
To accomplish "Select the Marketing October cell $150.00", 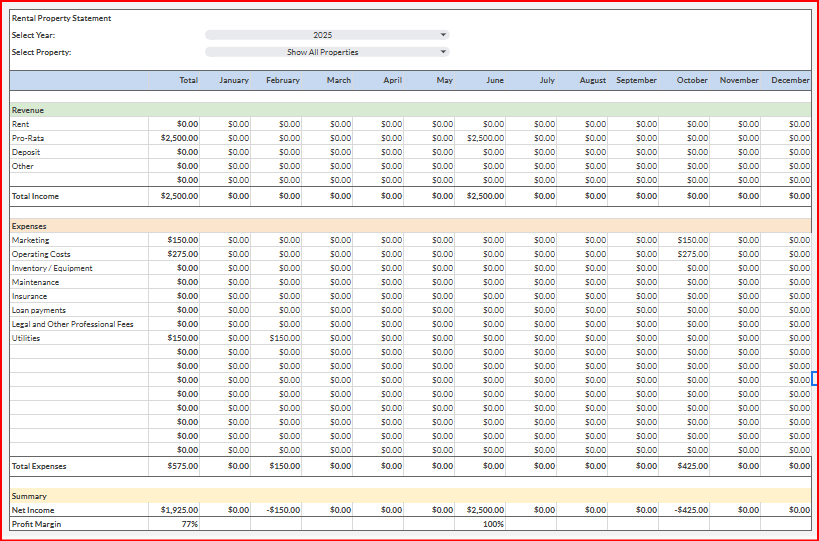I will click(684, 240).
